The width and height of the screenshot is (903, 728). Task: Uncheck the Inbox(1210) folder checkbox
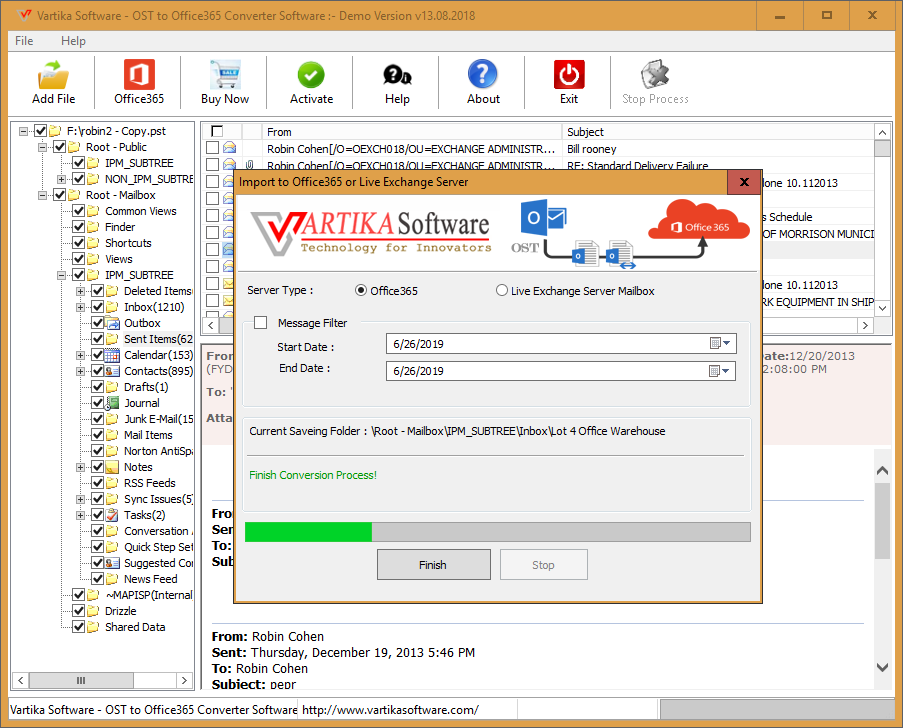(x=98, y=307)
